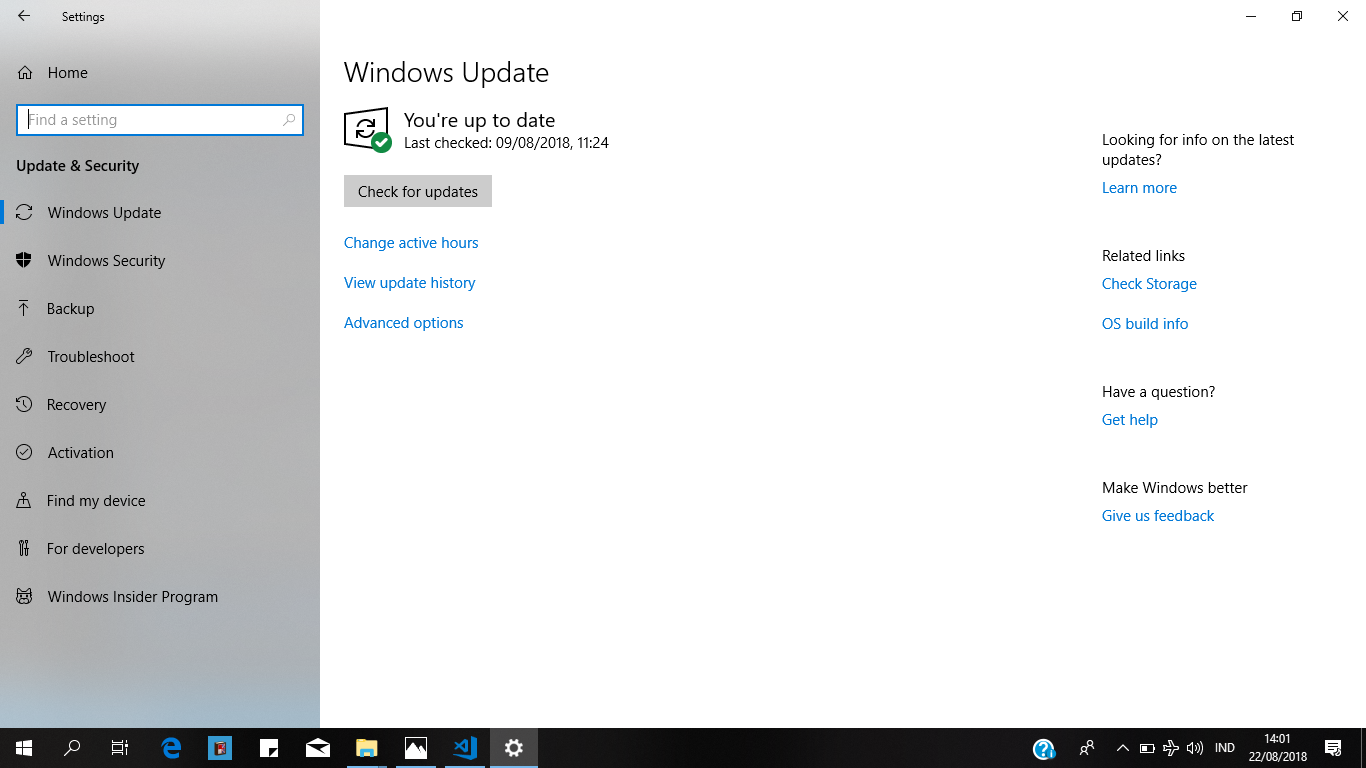Open the Backup settings section

click(x=160, y=308)
